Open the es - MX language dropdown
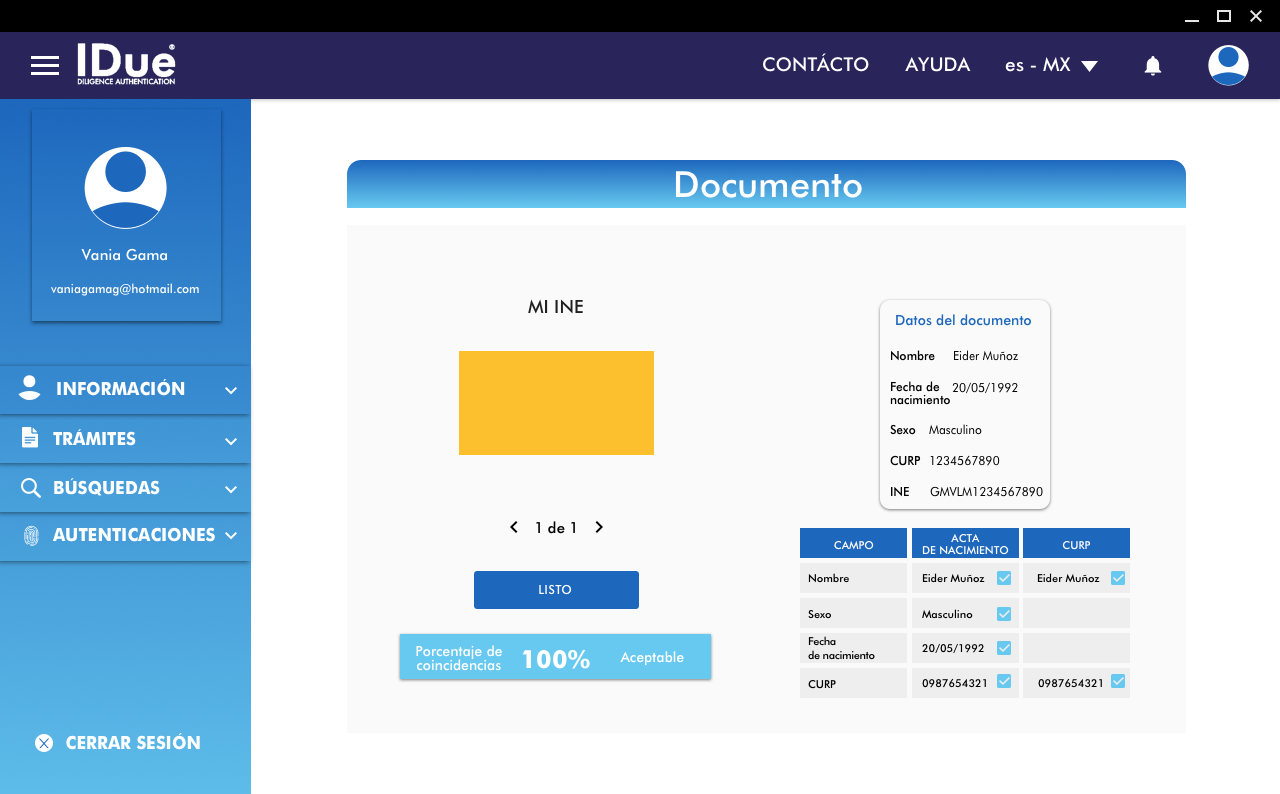1280x794 pixels. (x=1051, y=65)
